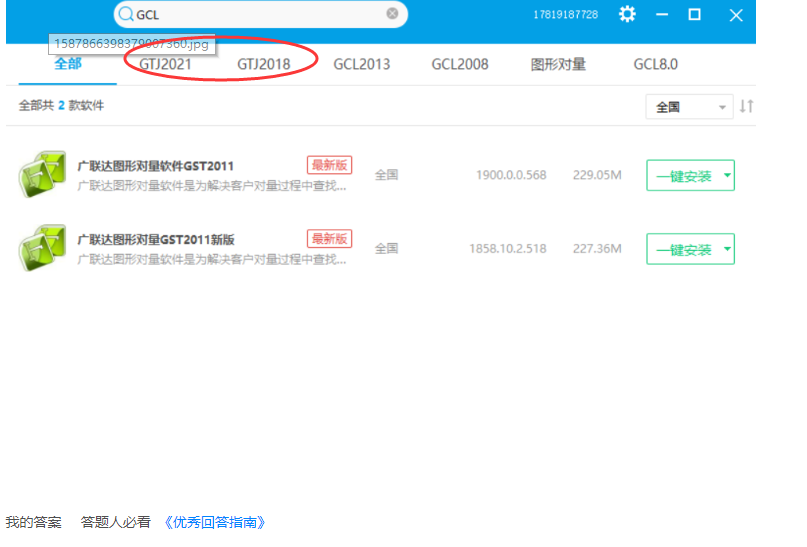Viewport: 807px width, 547px height.
Task: Click the 全部共 2 款软件 count text
Action: point(61,105)
